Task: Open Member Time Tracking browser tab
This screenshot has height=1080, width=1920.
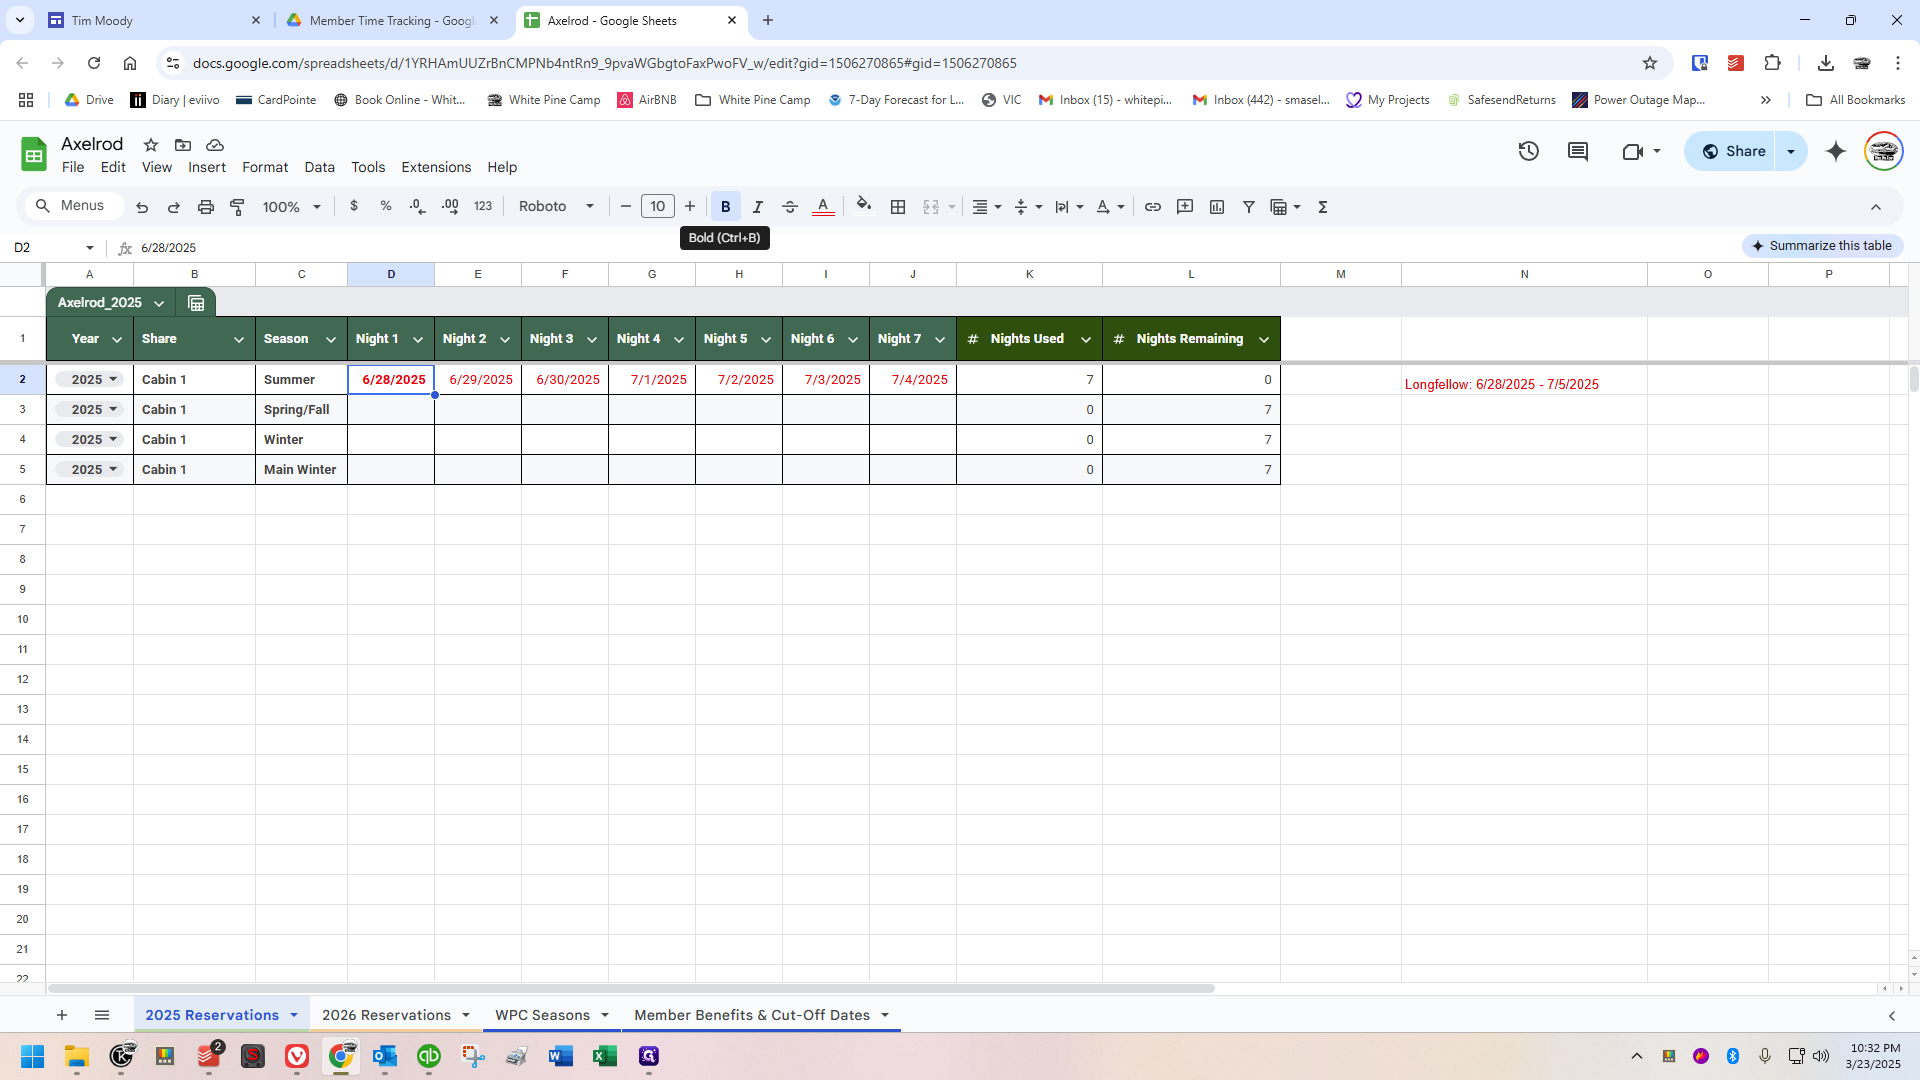Action: tap(393, 20)
